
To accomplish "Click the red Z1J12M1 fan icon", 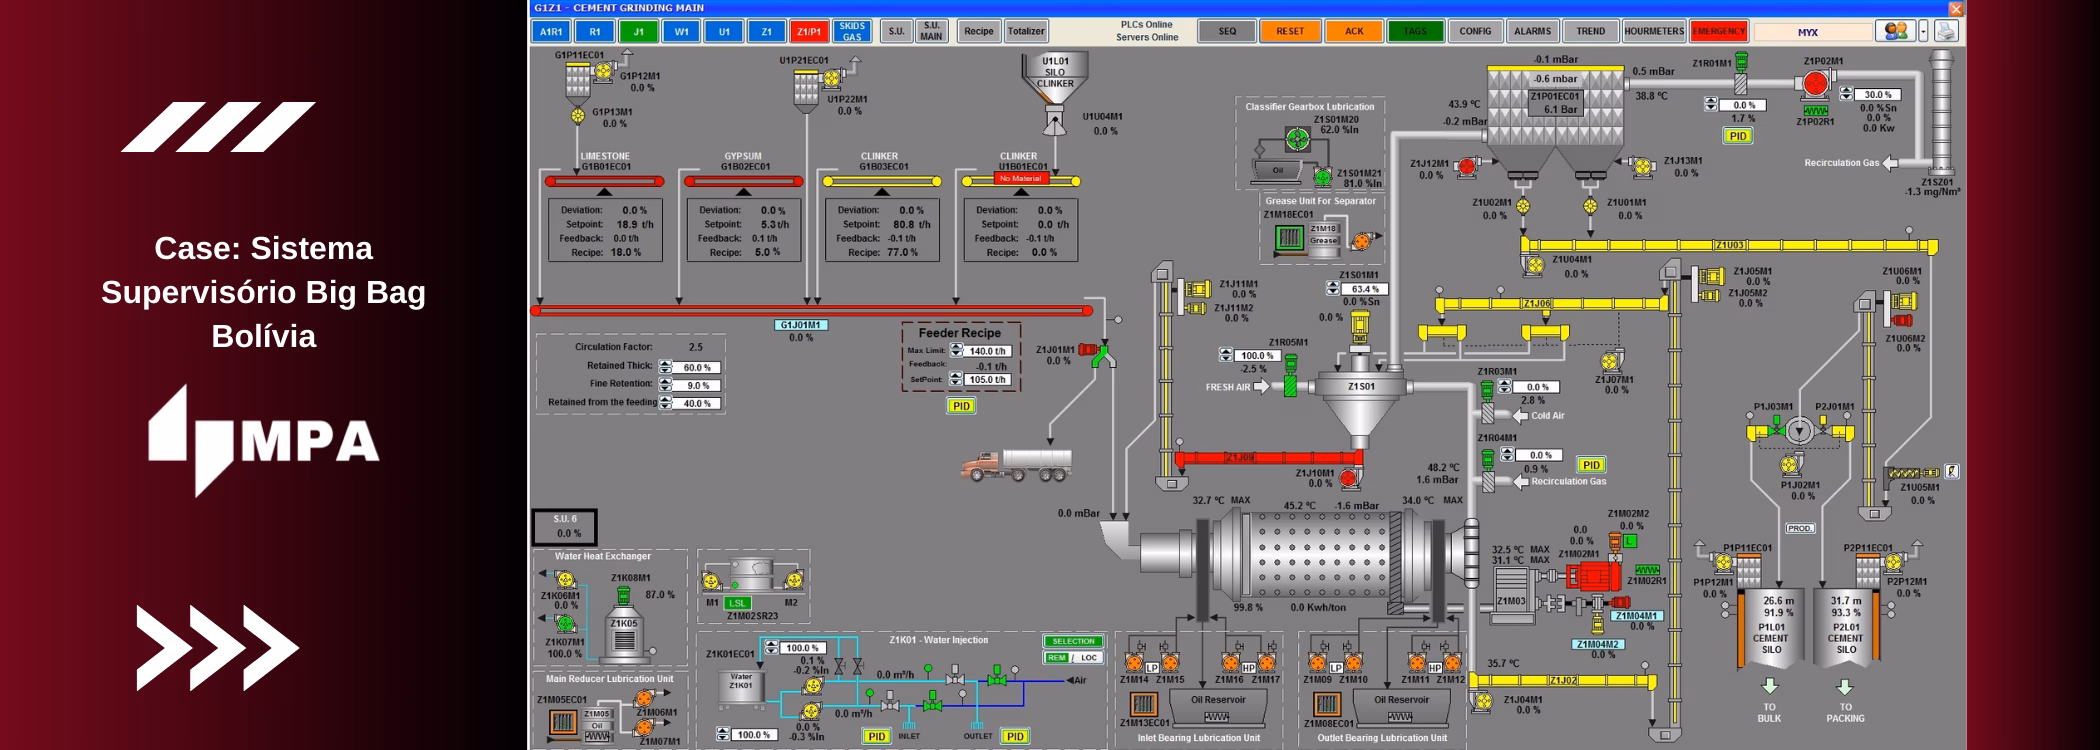I will coord(1467,166).
